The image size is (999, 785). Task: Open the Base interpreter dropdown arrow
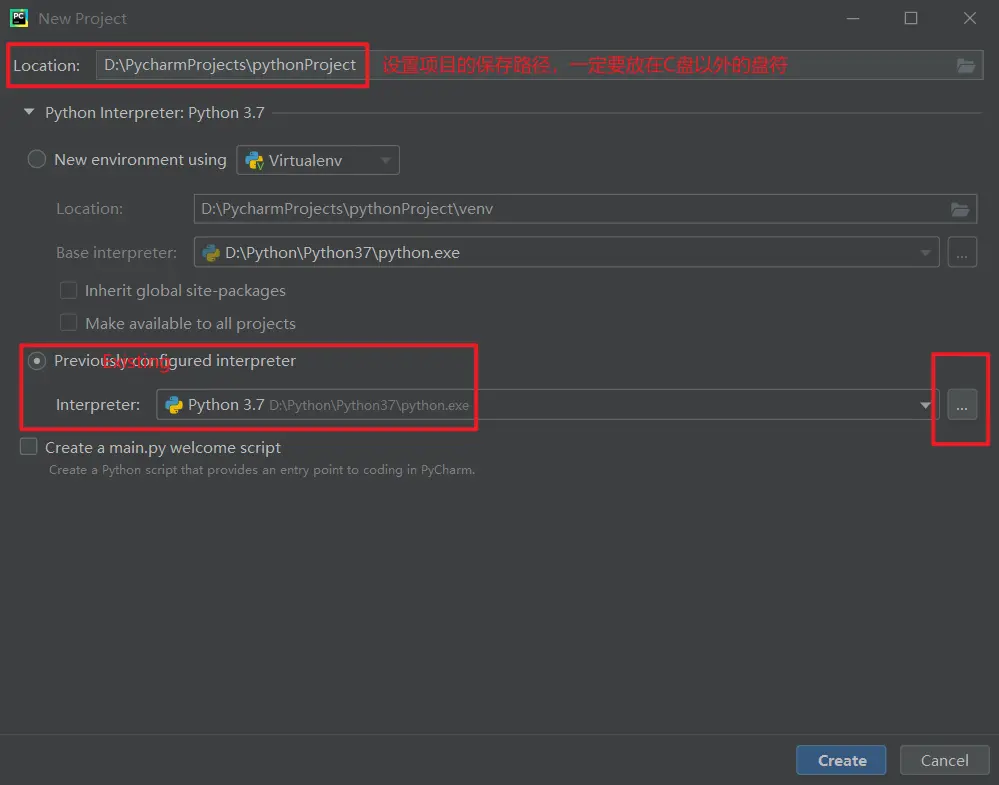pyautogui.click(x=925, y=253)
